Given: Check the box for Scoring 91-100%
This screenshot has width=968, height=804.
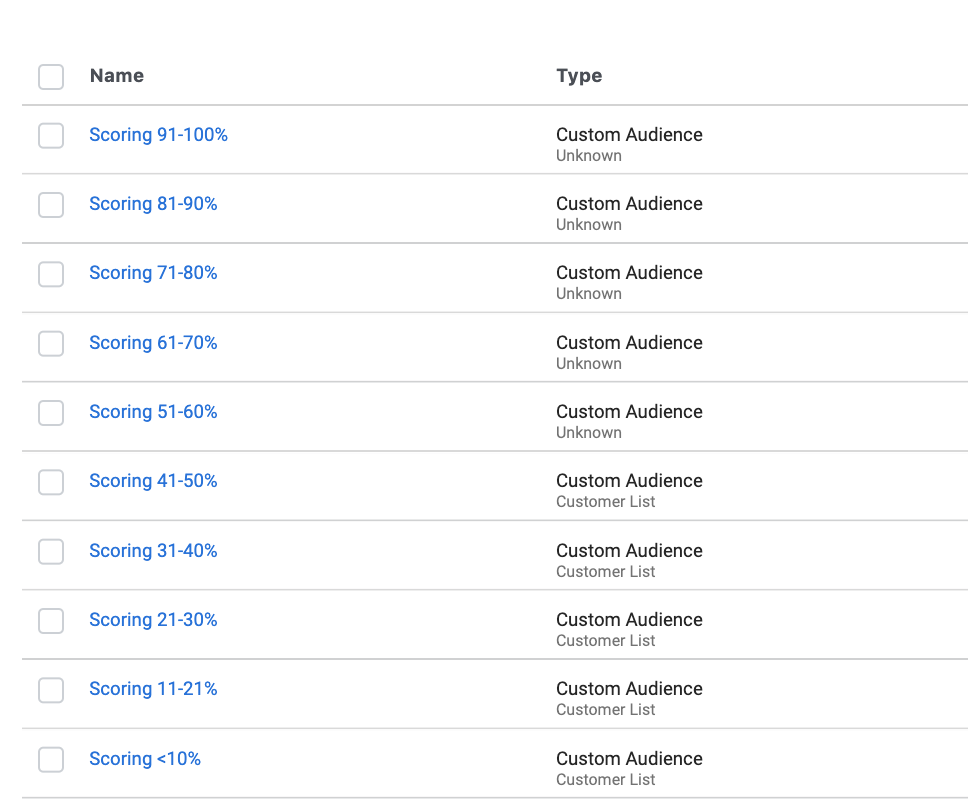Looking at the screenshot, I should 51,136.
